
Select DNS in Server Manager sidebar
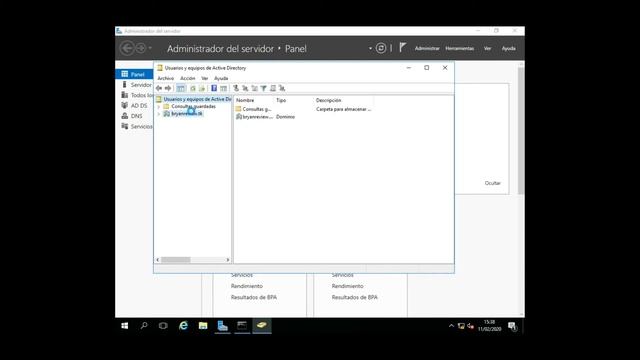tap(134, 116)
